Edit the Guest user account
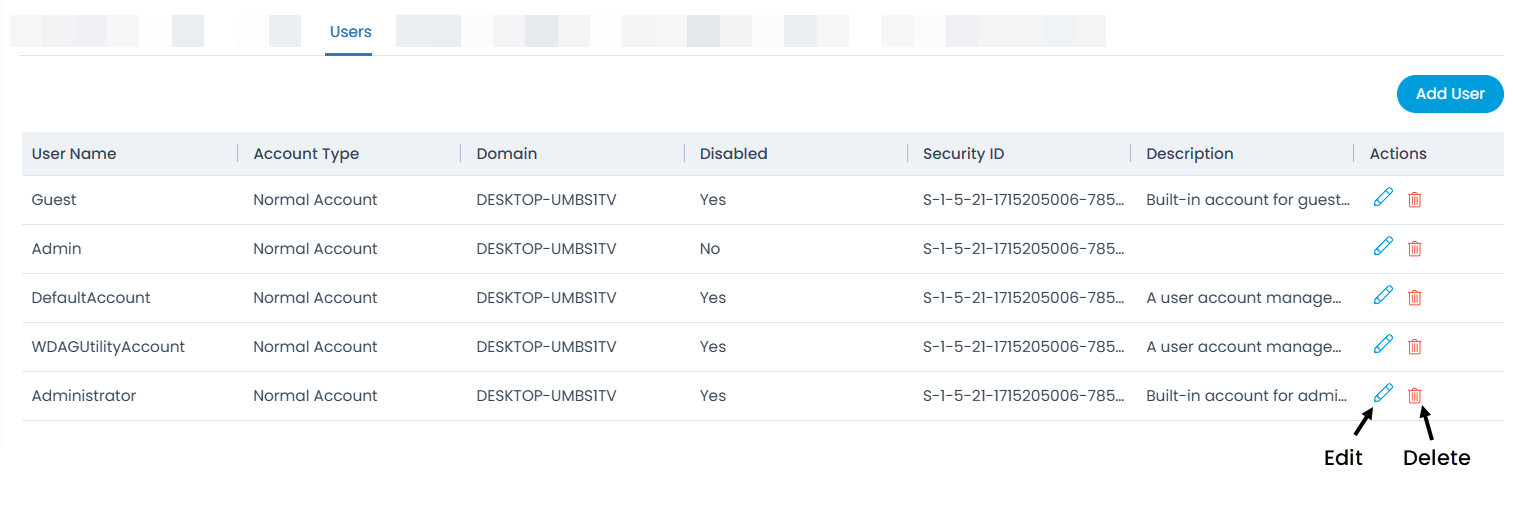1513x530 pixels. pos(1383,198)
